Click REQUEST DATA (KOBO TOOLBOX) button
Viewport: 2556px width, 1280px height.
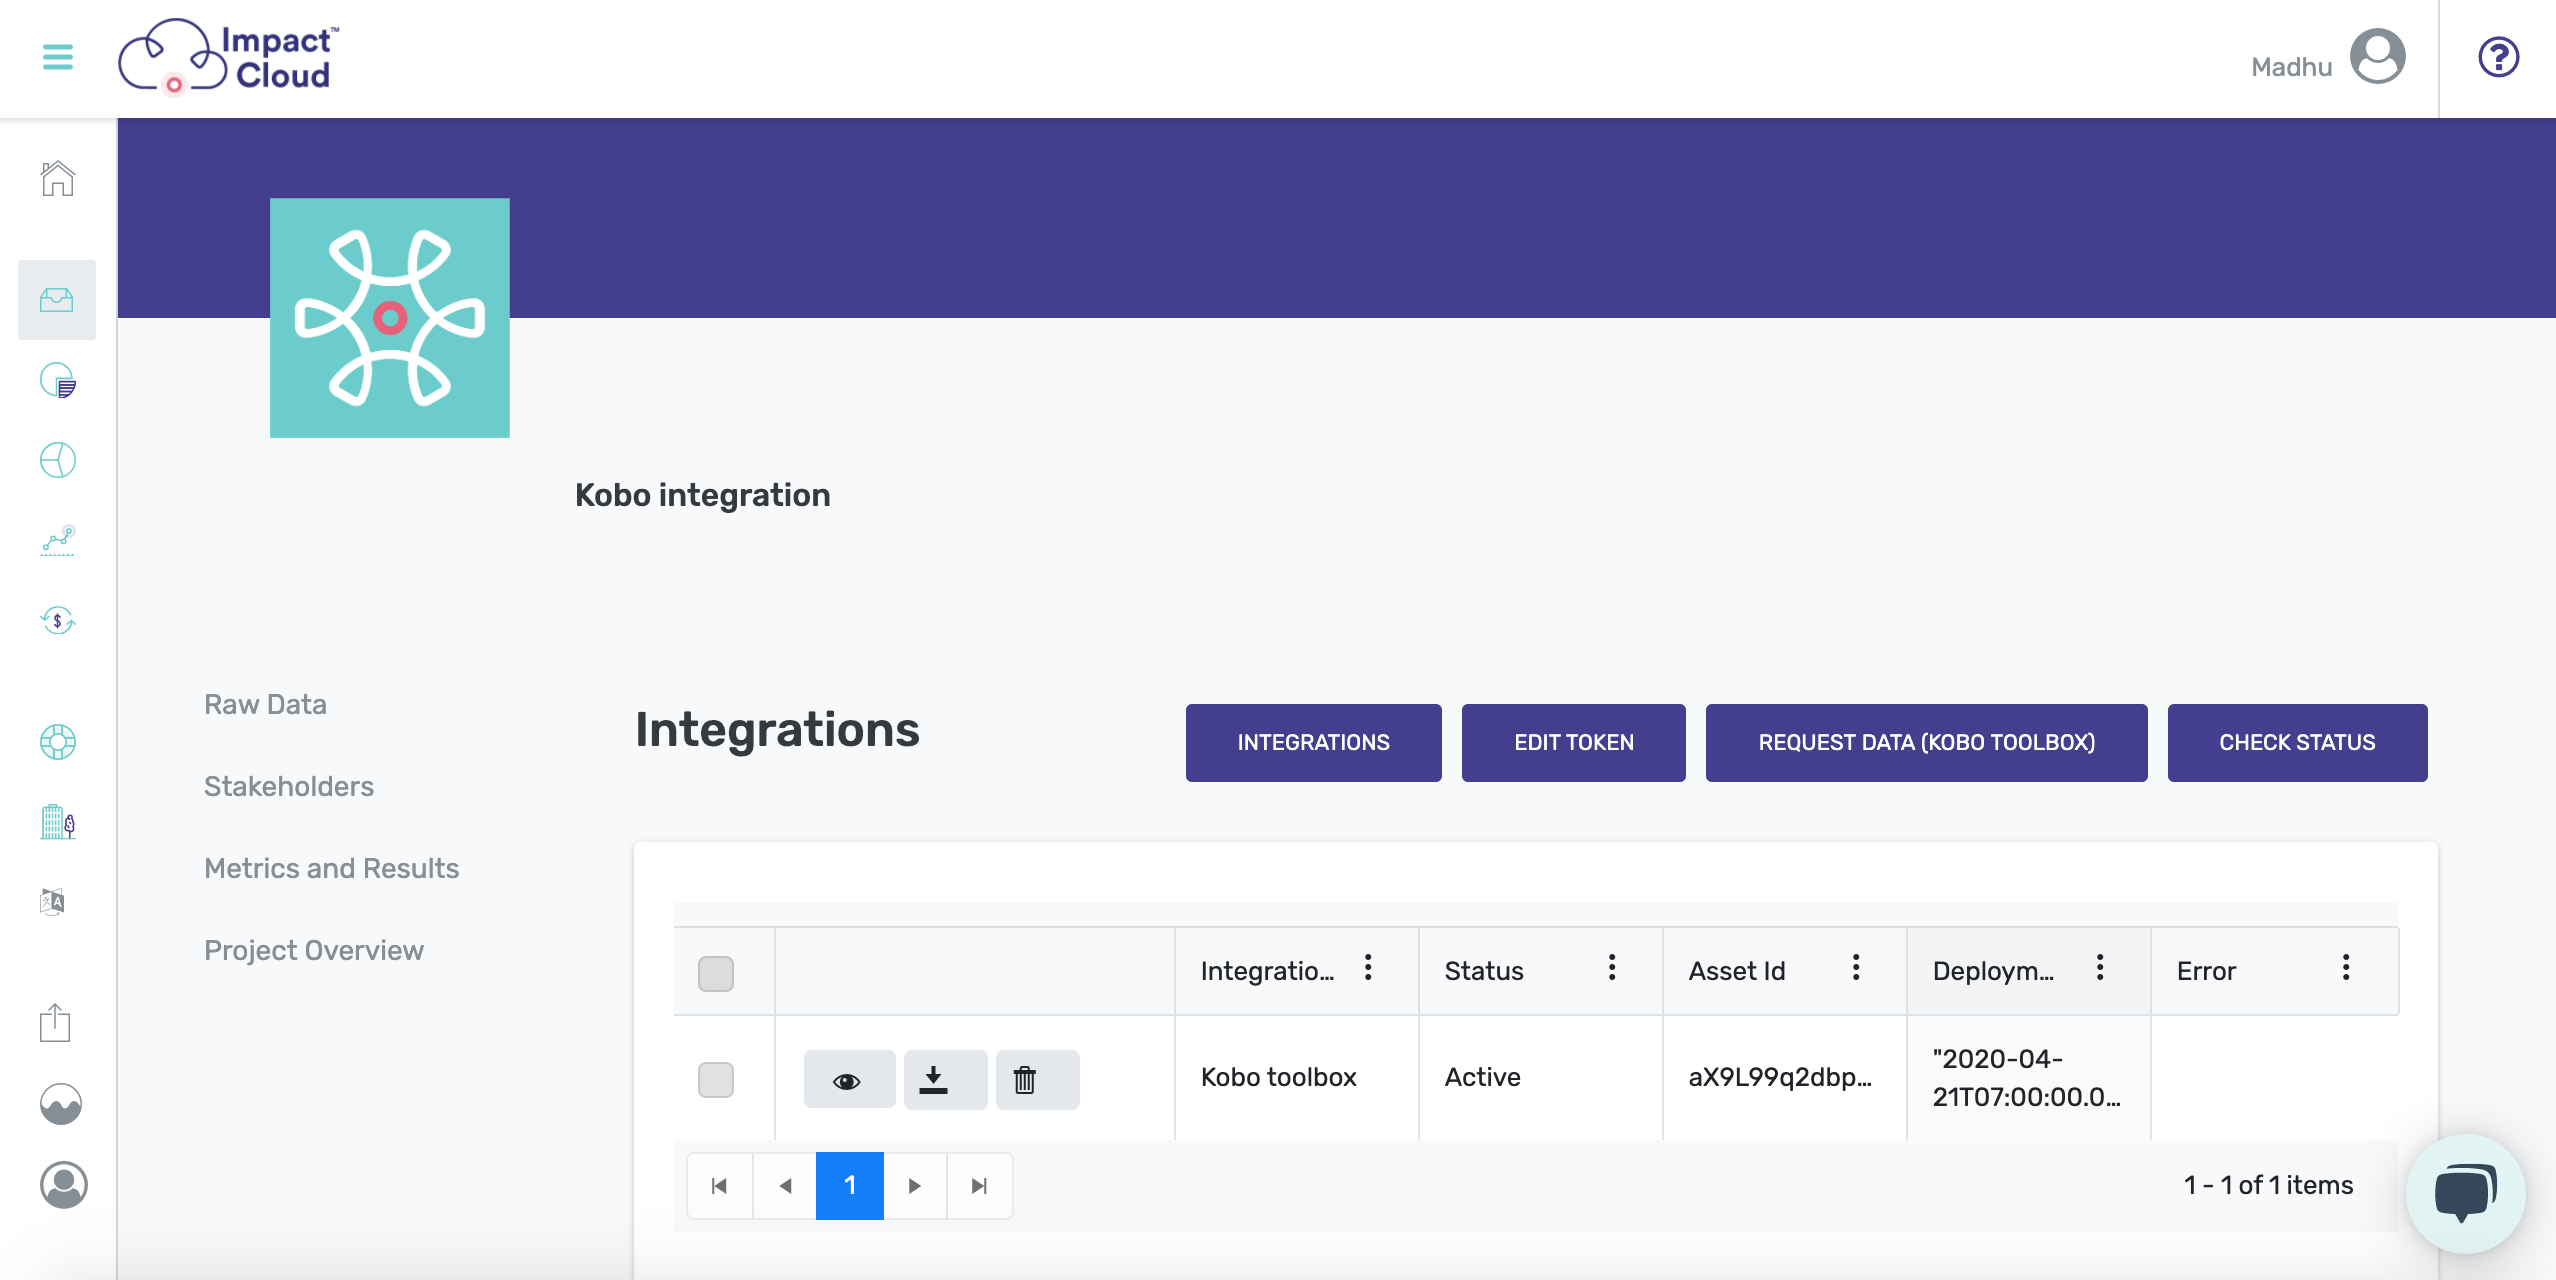[x=1927, y=743]
